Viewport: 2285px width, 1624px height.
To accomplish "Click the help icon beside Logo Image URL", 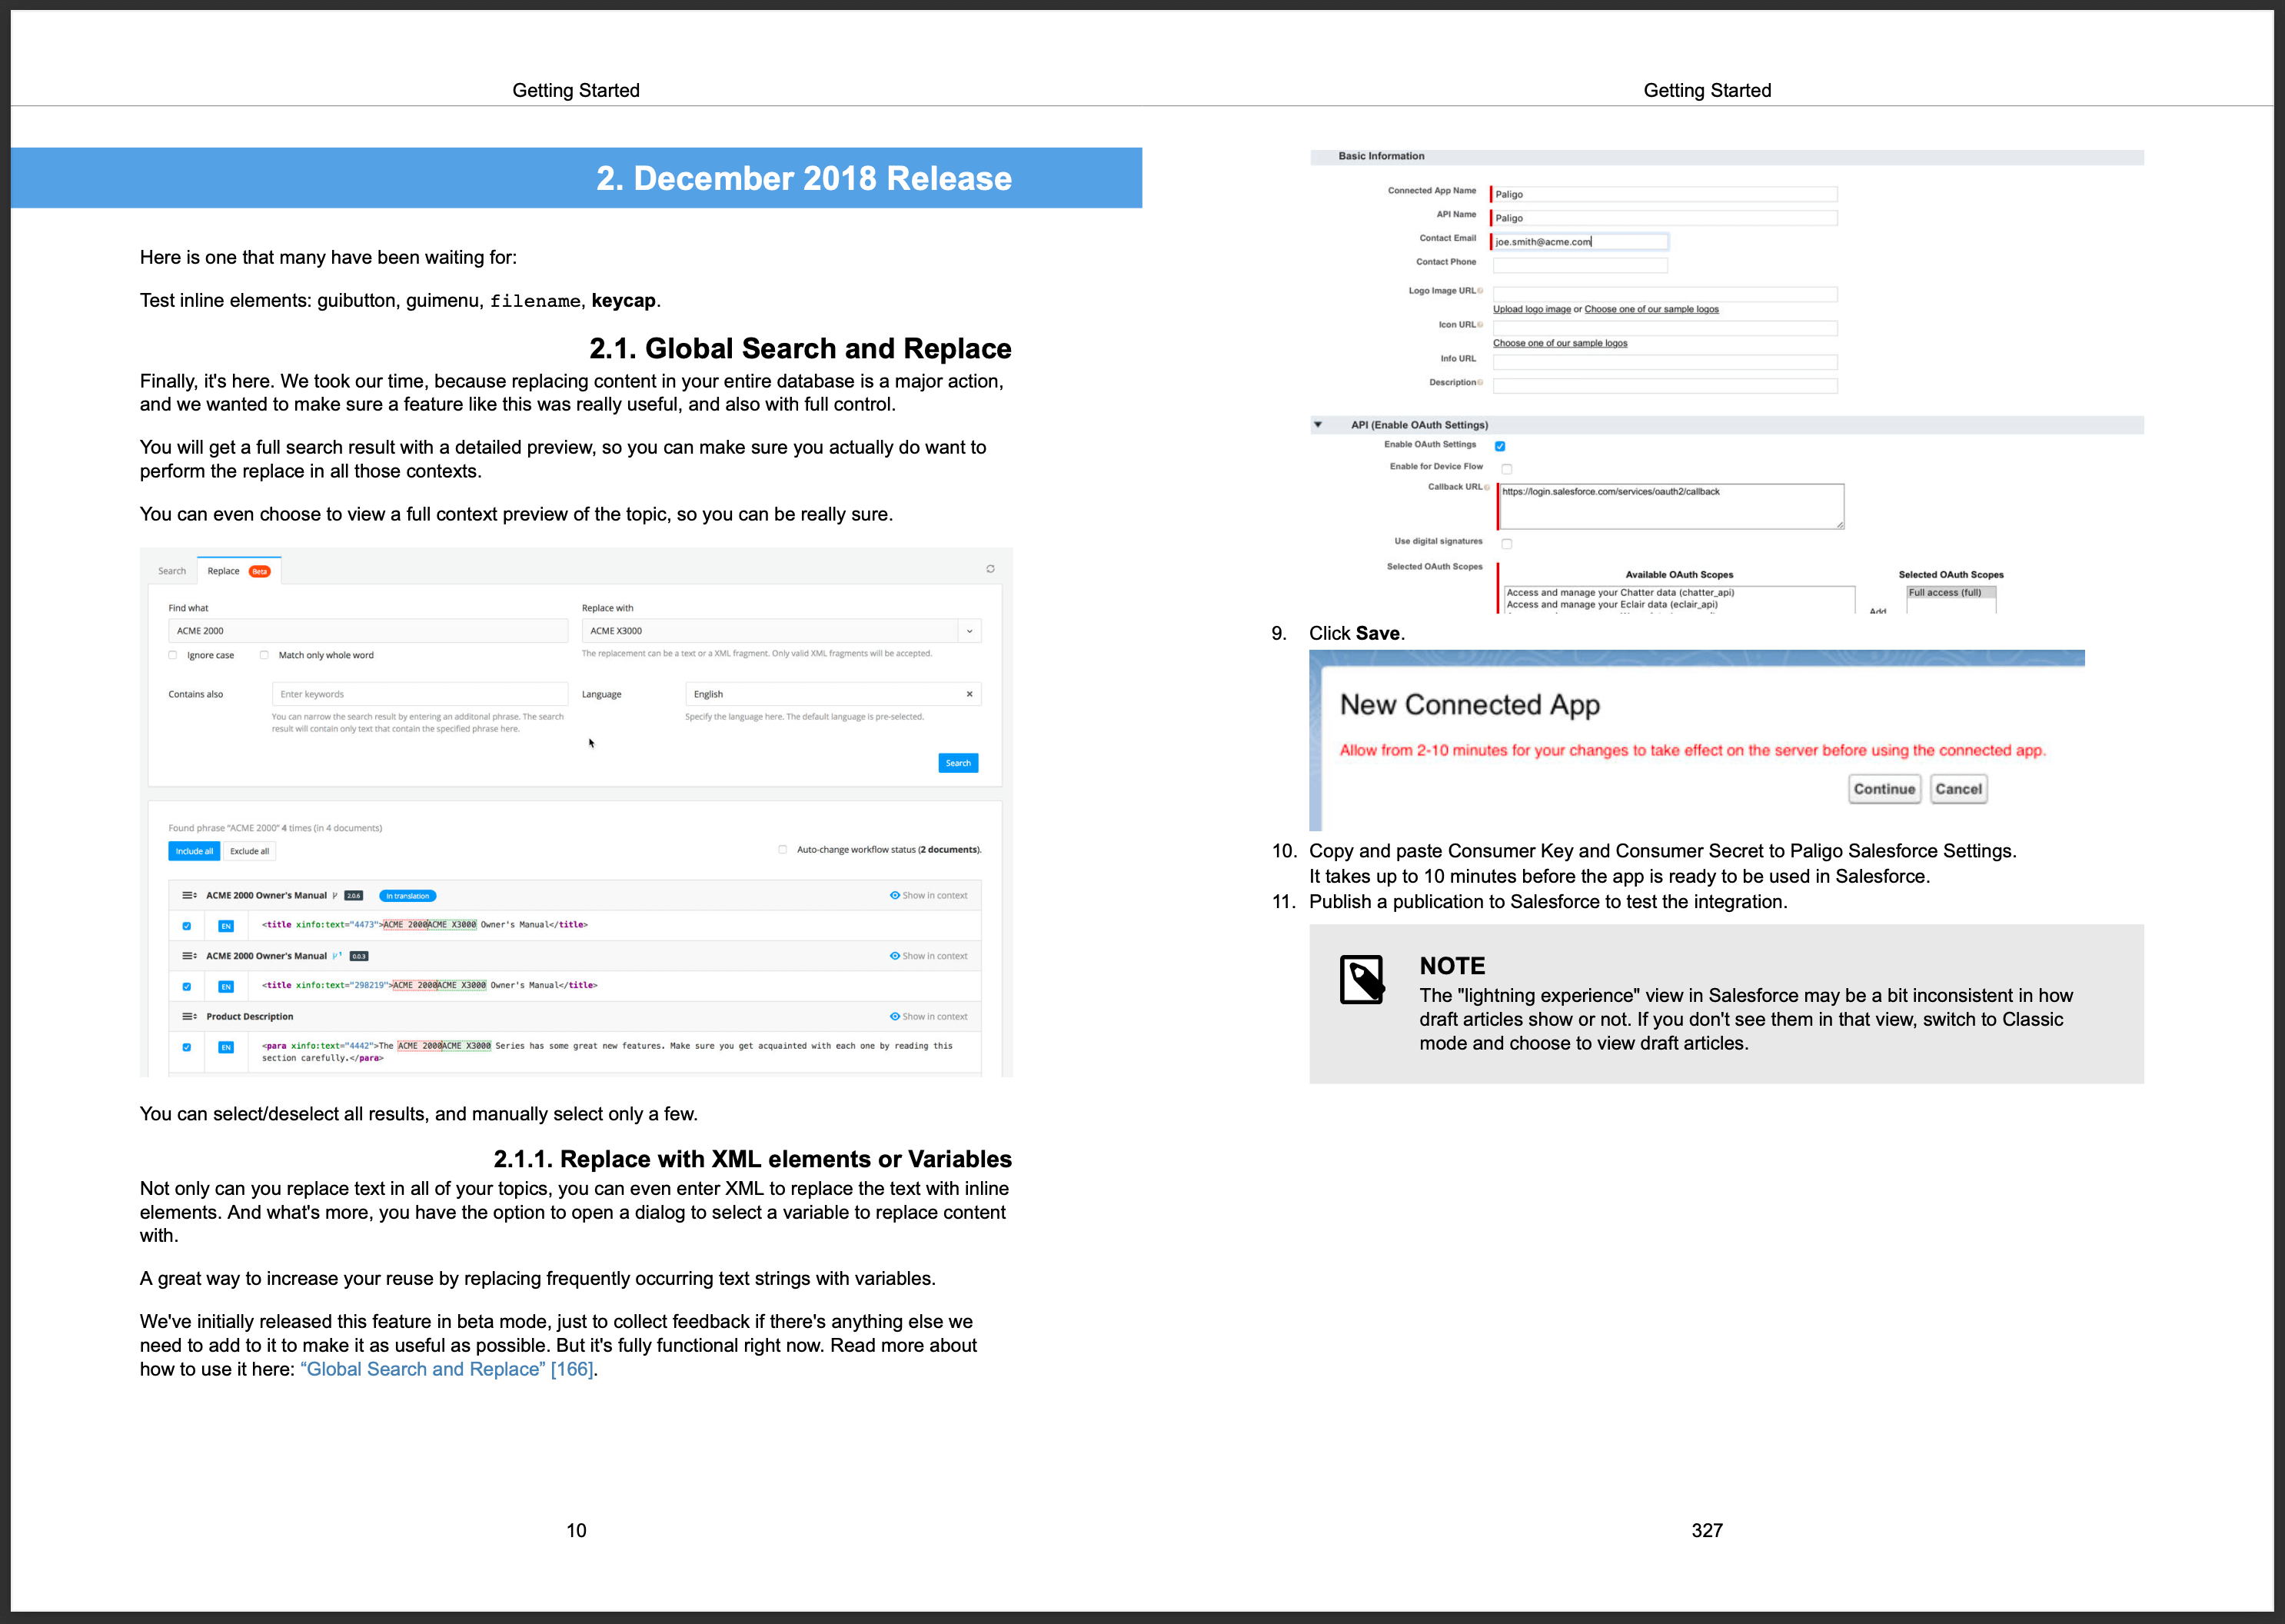I will [x=1480, y=291].
